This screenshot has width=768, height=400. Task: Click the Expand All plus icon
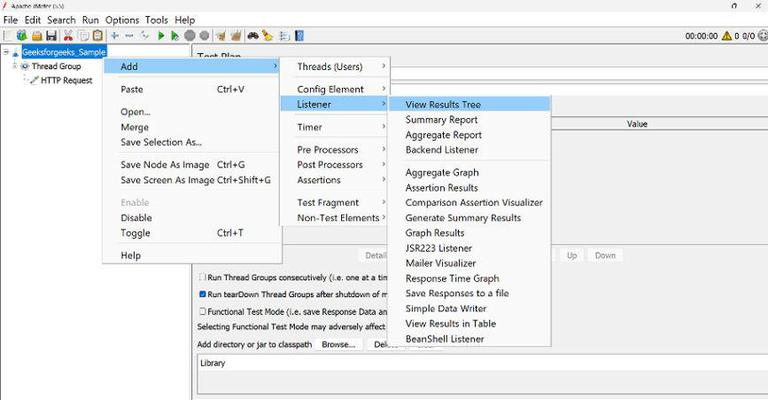pyautogui.click(x=115, y=35)
